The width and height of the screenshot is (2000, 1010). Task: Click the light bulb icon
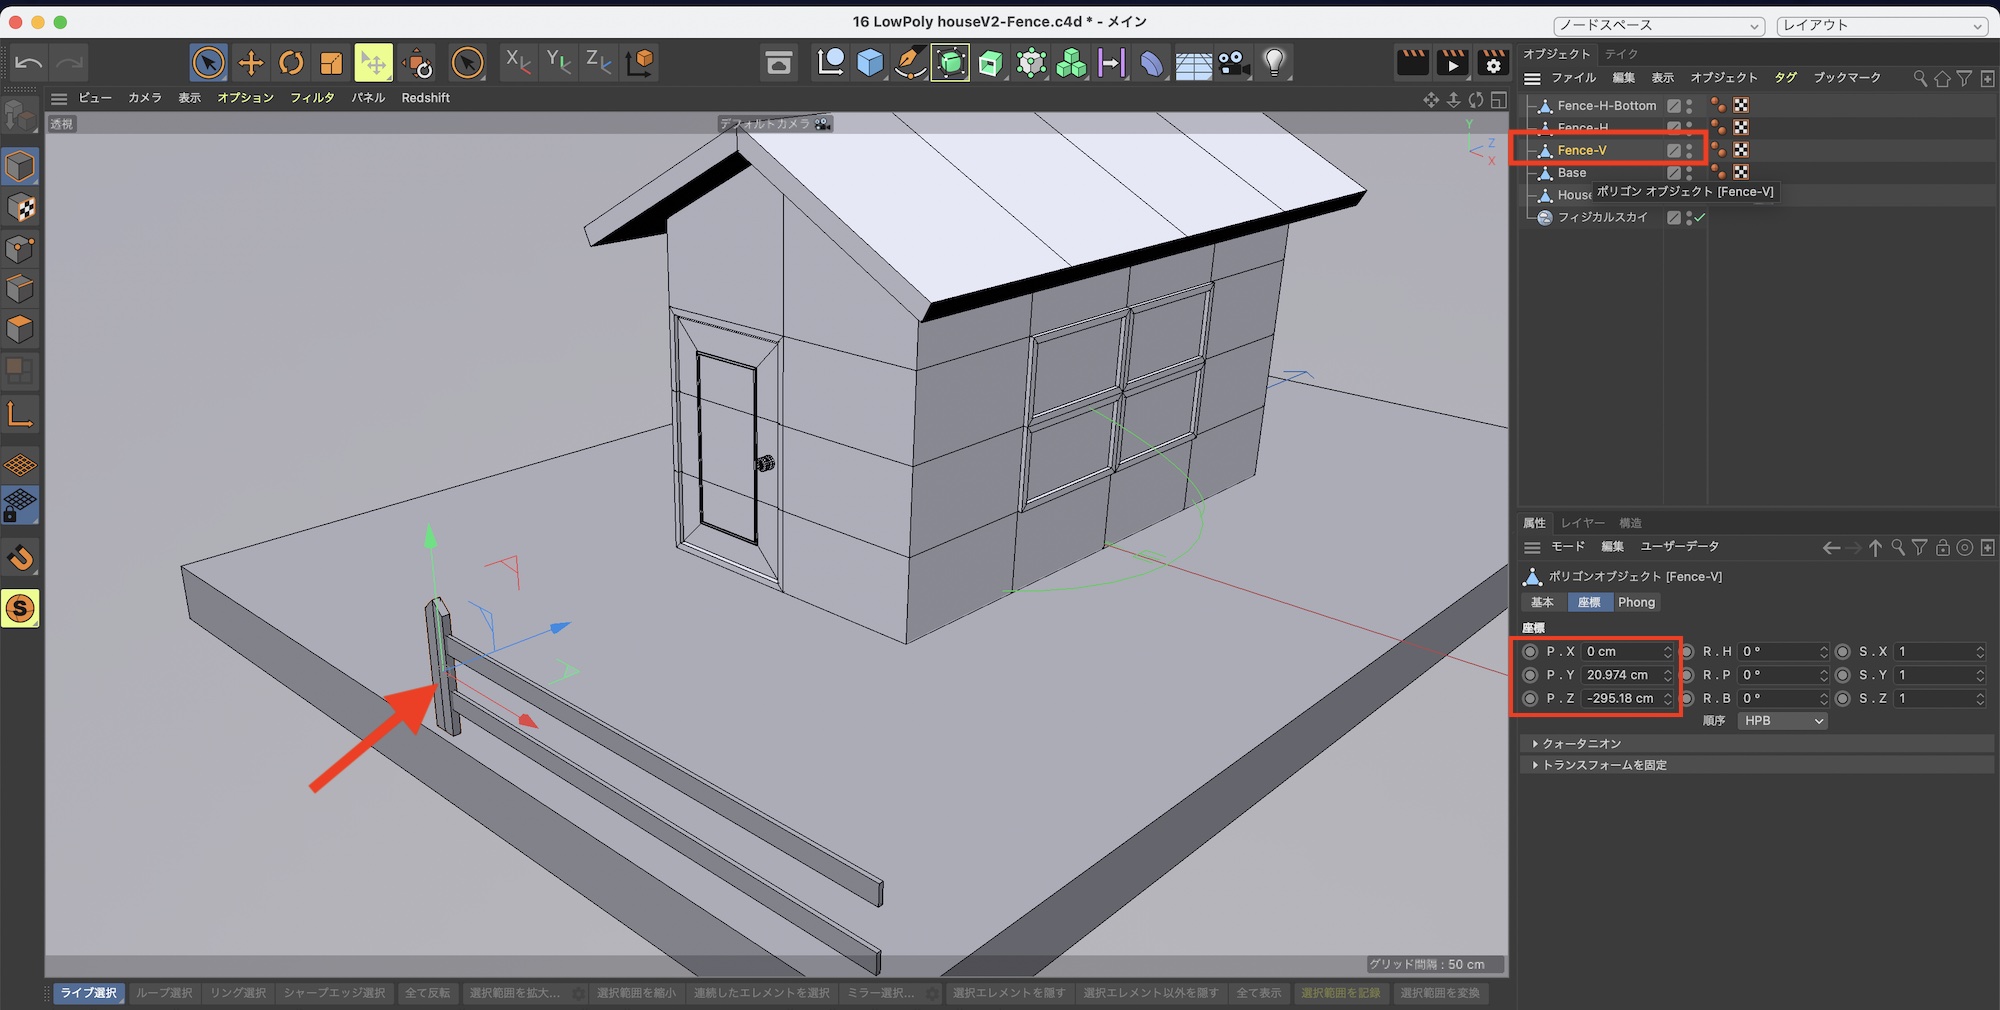(1273, 63)
